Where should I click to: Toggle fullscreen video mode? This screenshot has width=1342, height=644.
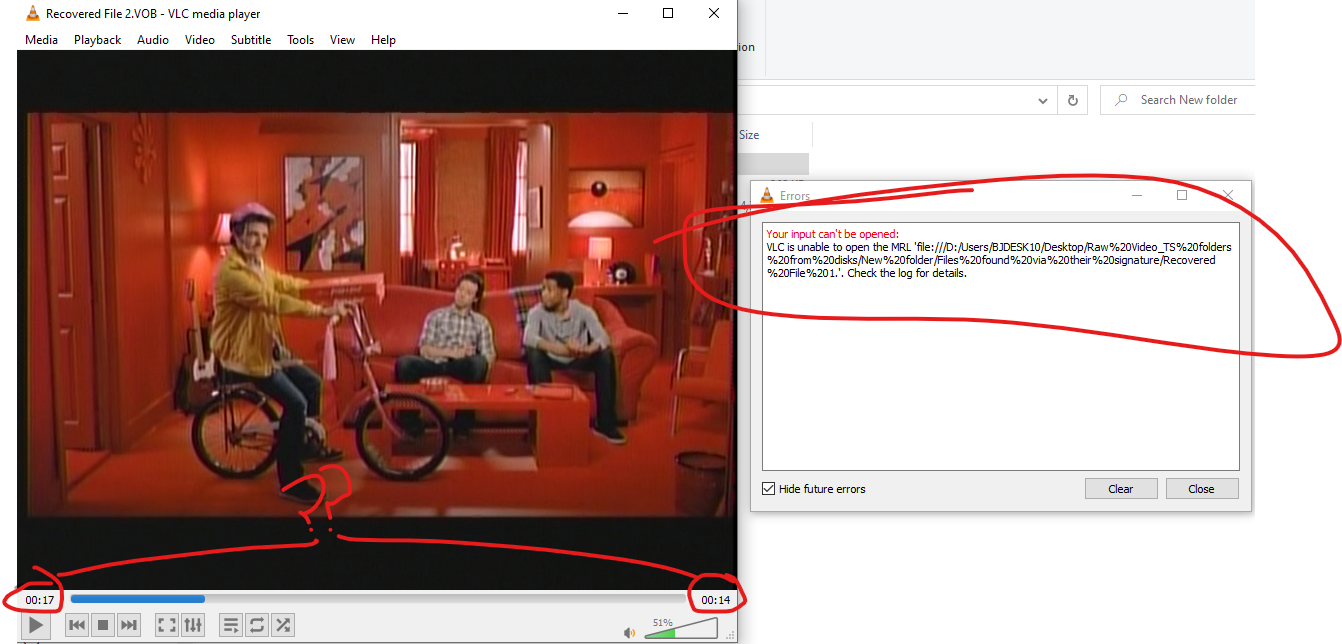click(167, 625)
